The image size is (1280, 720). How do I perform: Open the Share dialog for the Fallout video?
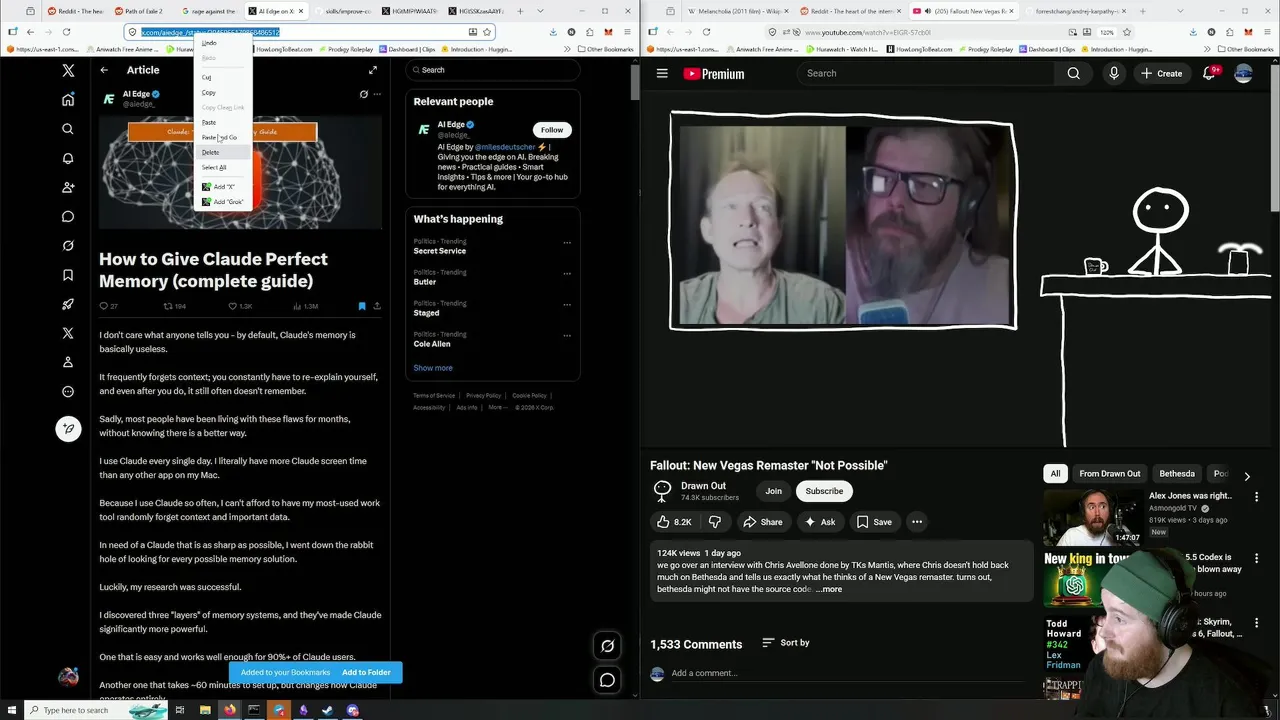tap(762, 521)
